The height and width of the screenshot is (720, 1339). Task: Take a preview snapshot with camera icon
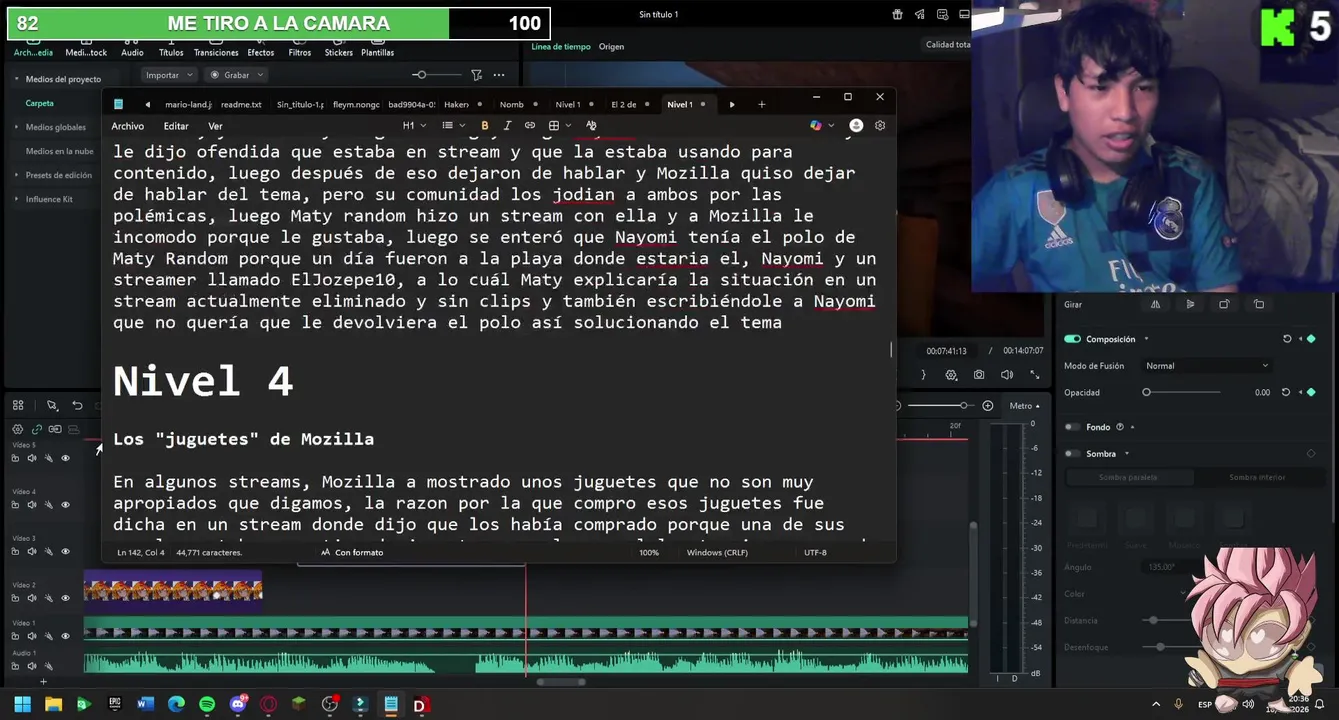979,375
